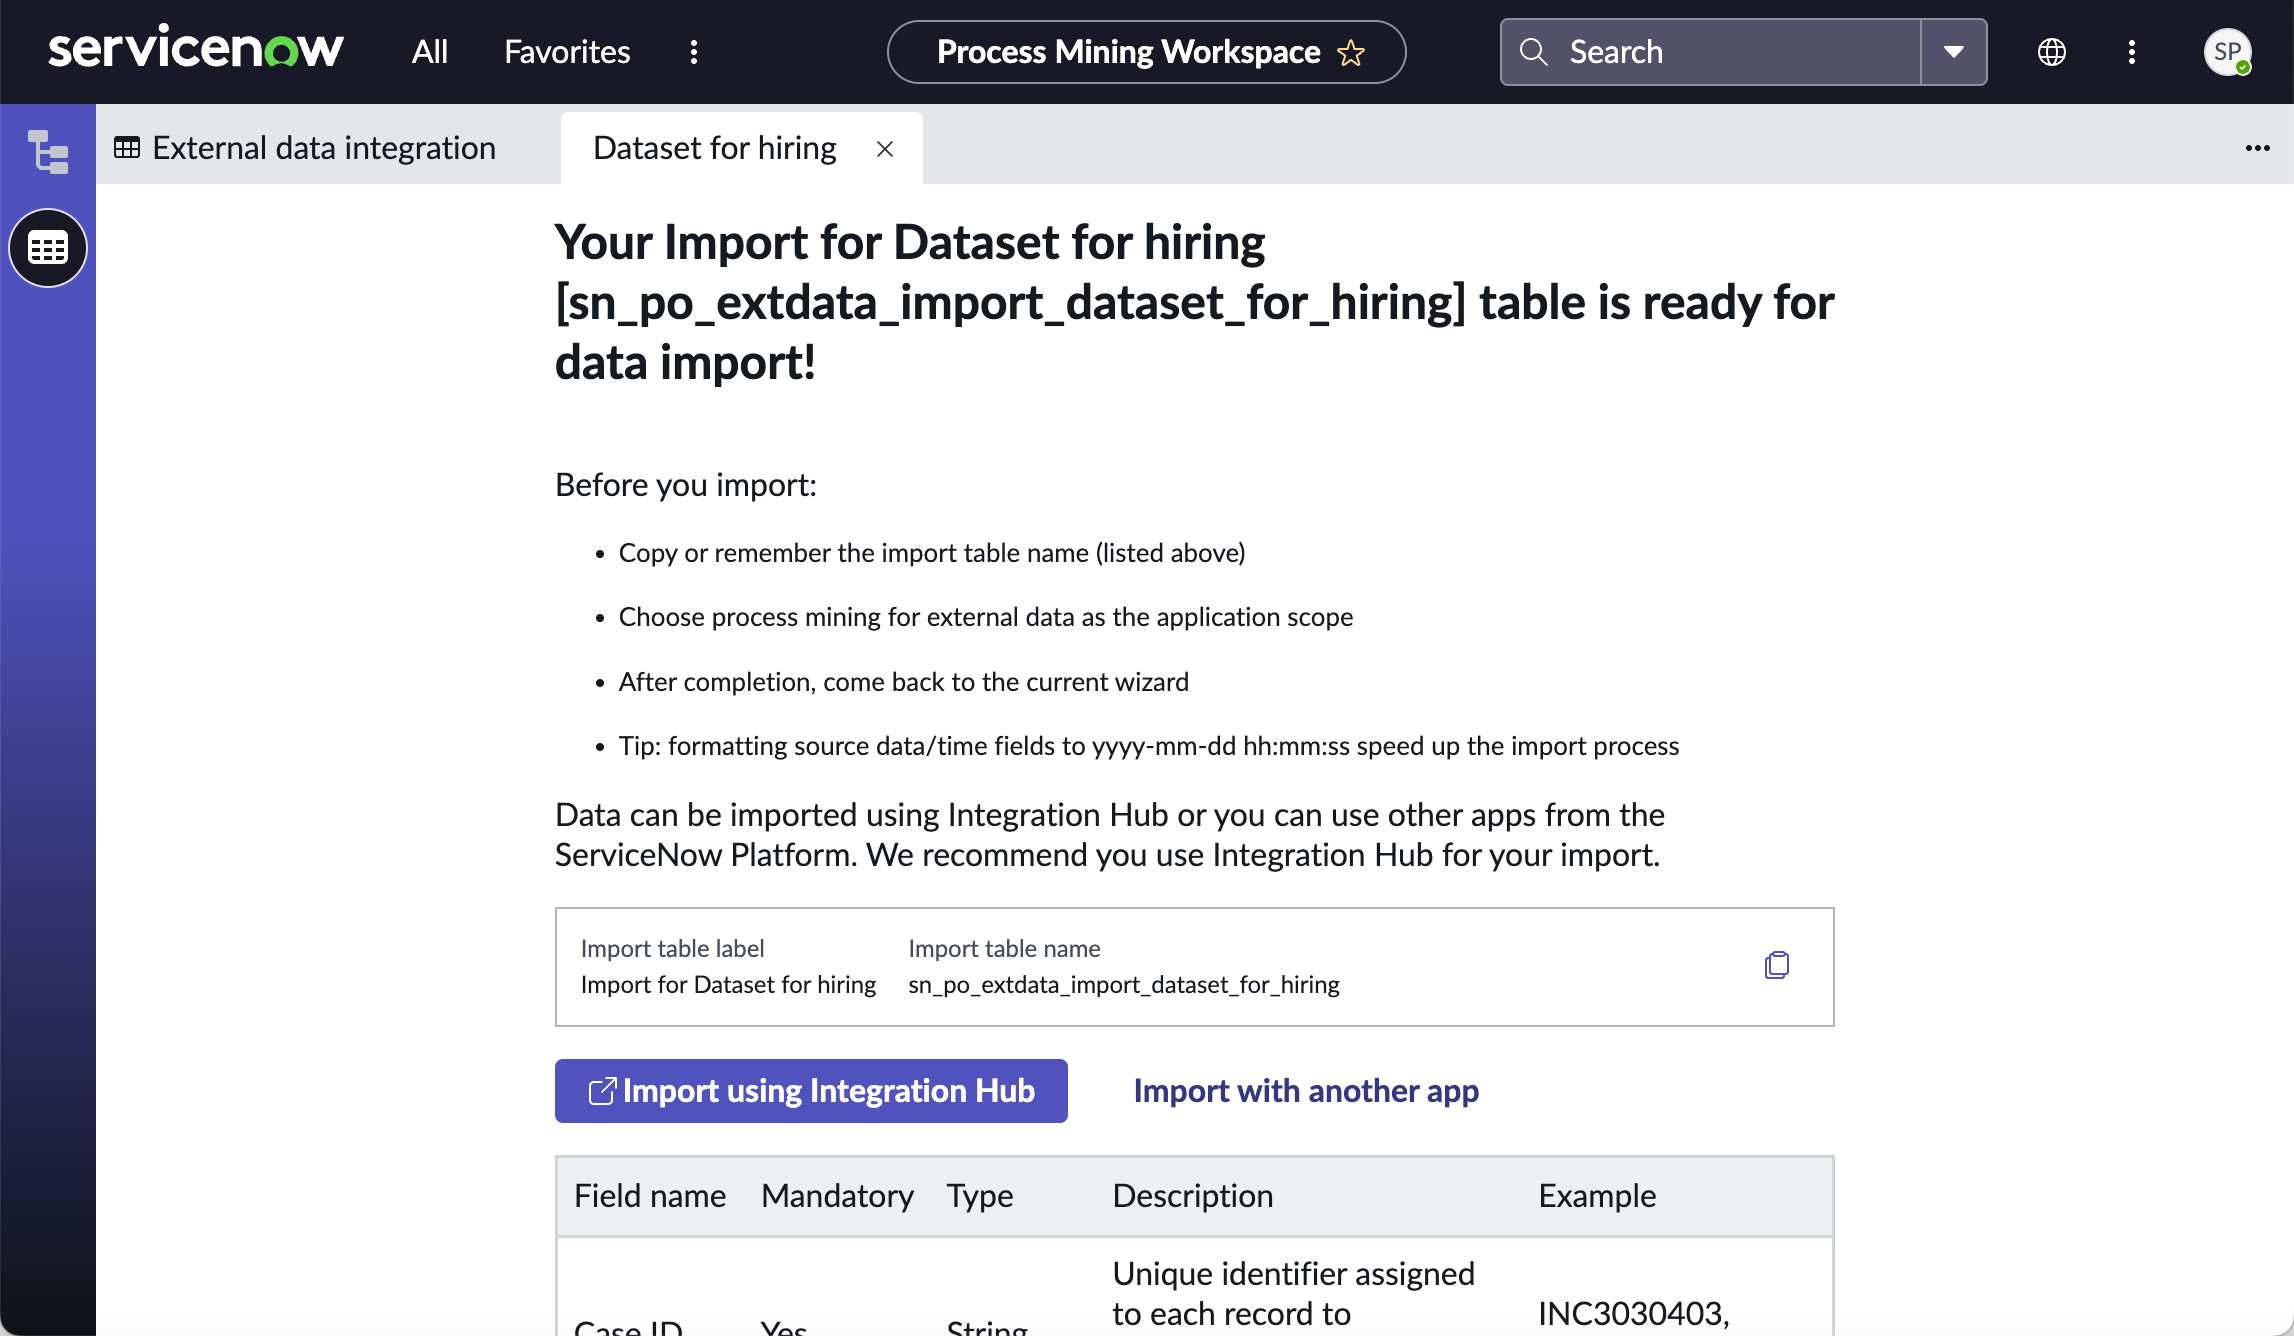Copy the import table name to clipboard
Image resolution: width=2294 pixels, height=1336 pixels.
(1777, 965)
